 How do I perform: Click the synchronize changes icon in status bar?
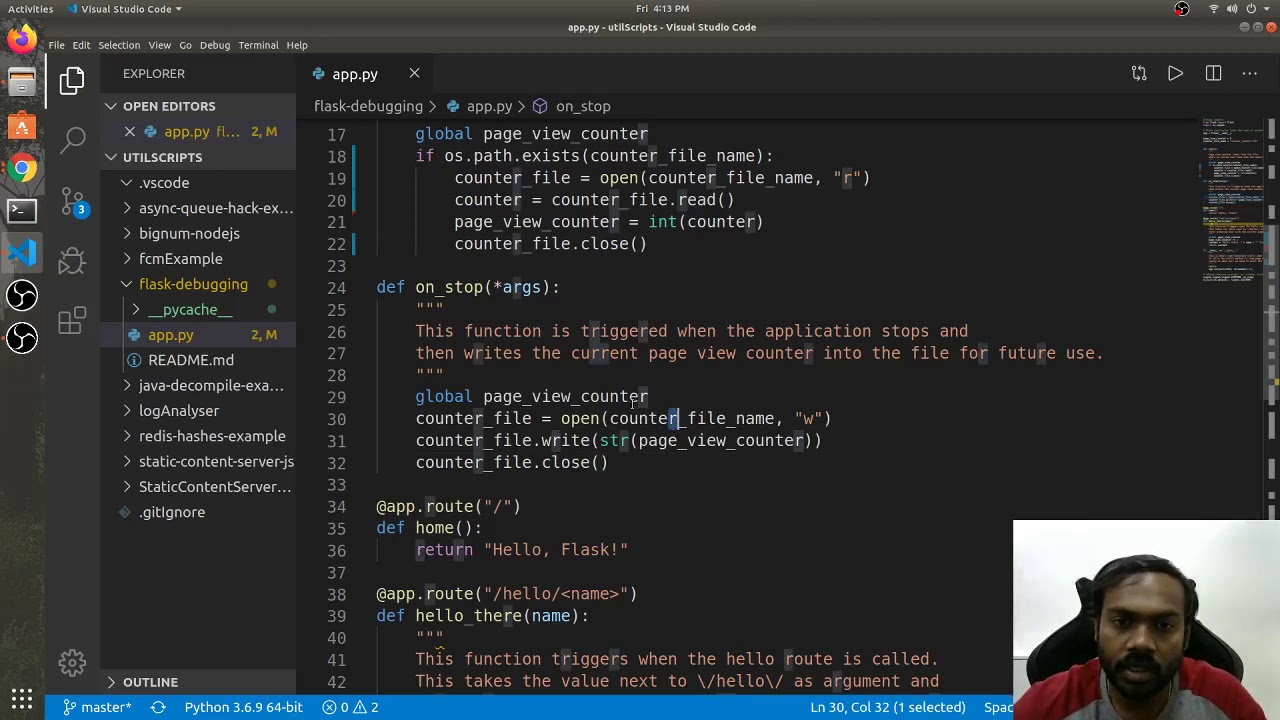tap(158, 707)
